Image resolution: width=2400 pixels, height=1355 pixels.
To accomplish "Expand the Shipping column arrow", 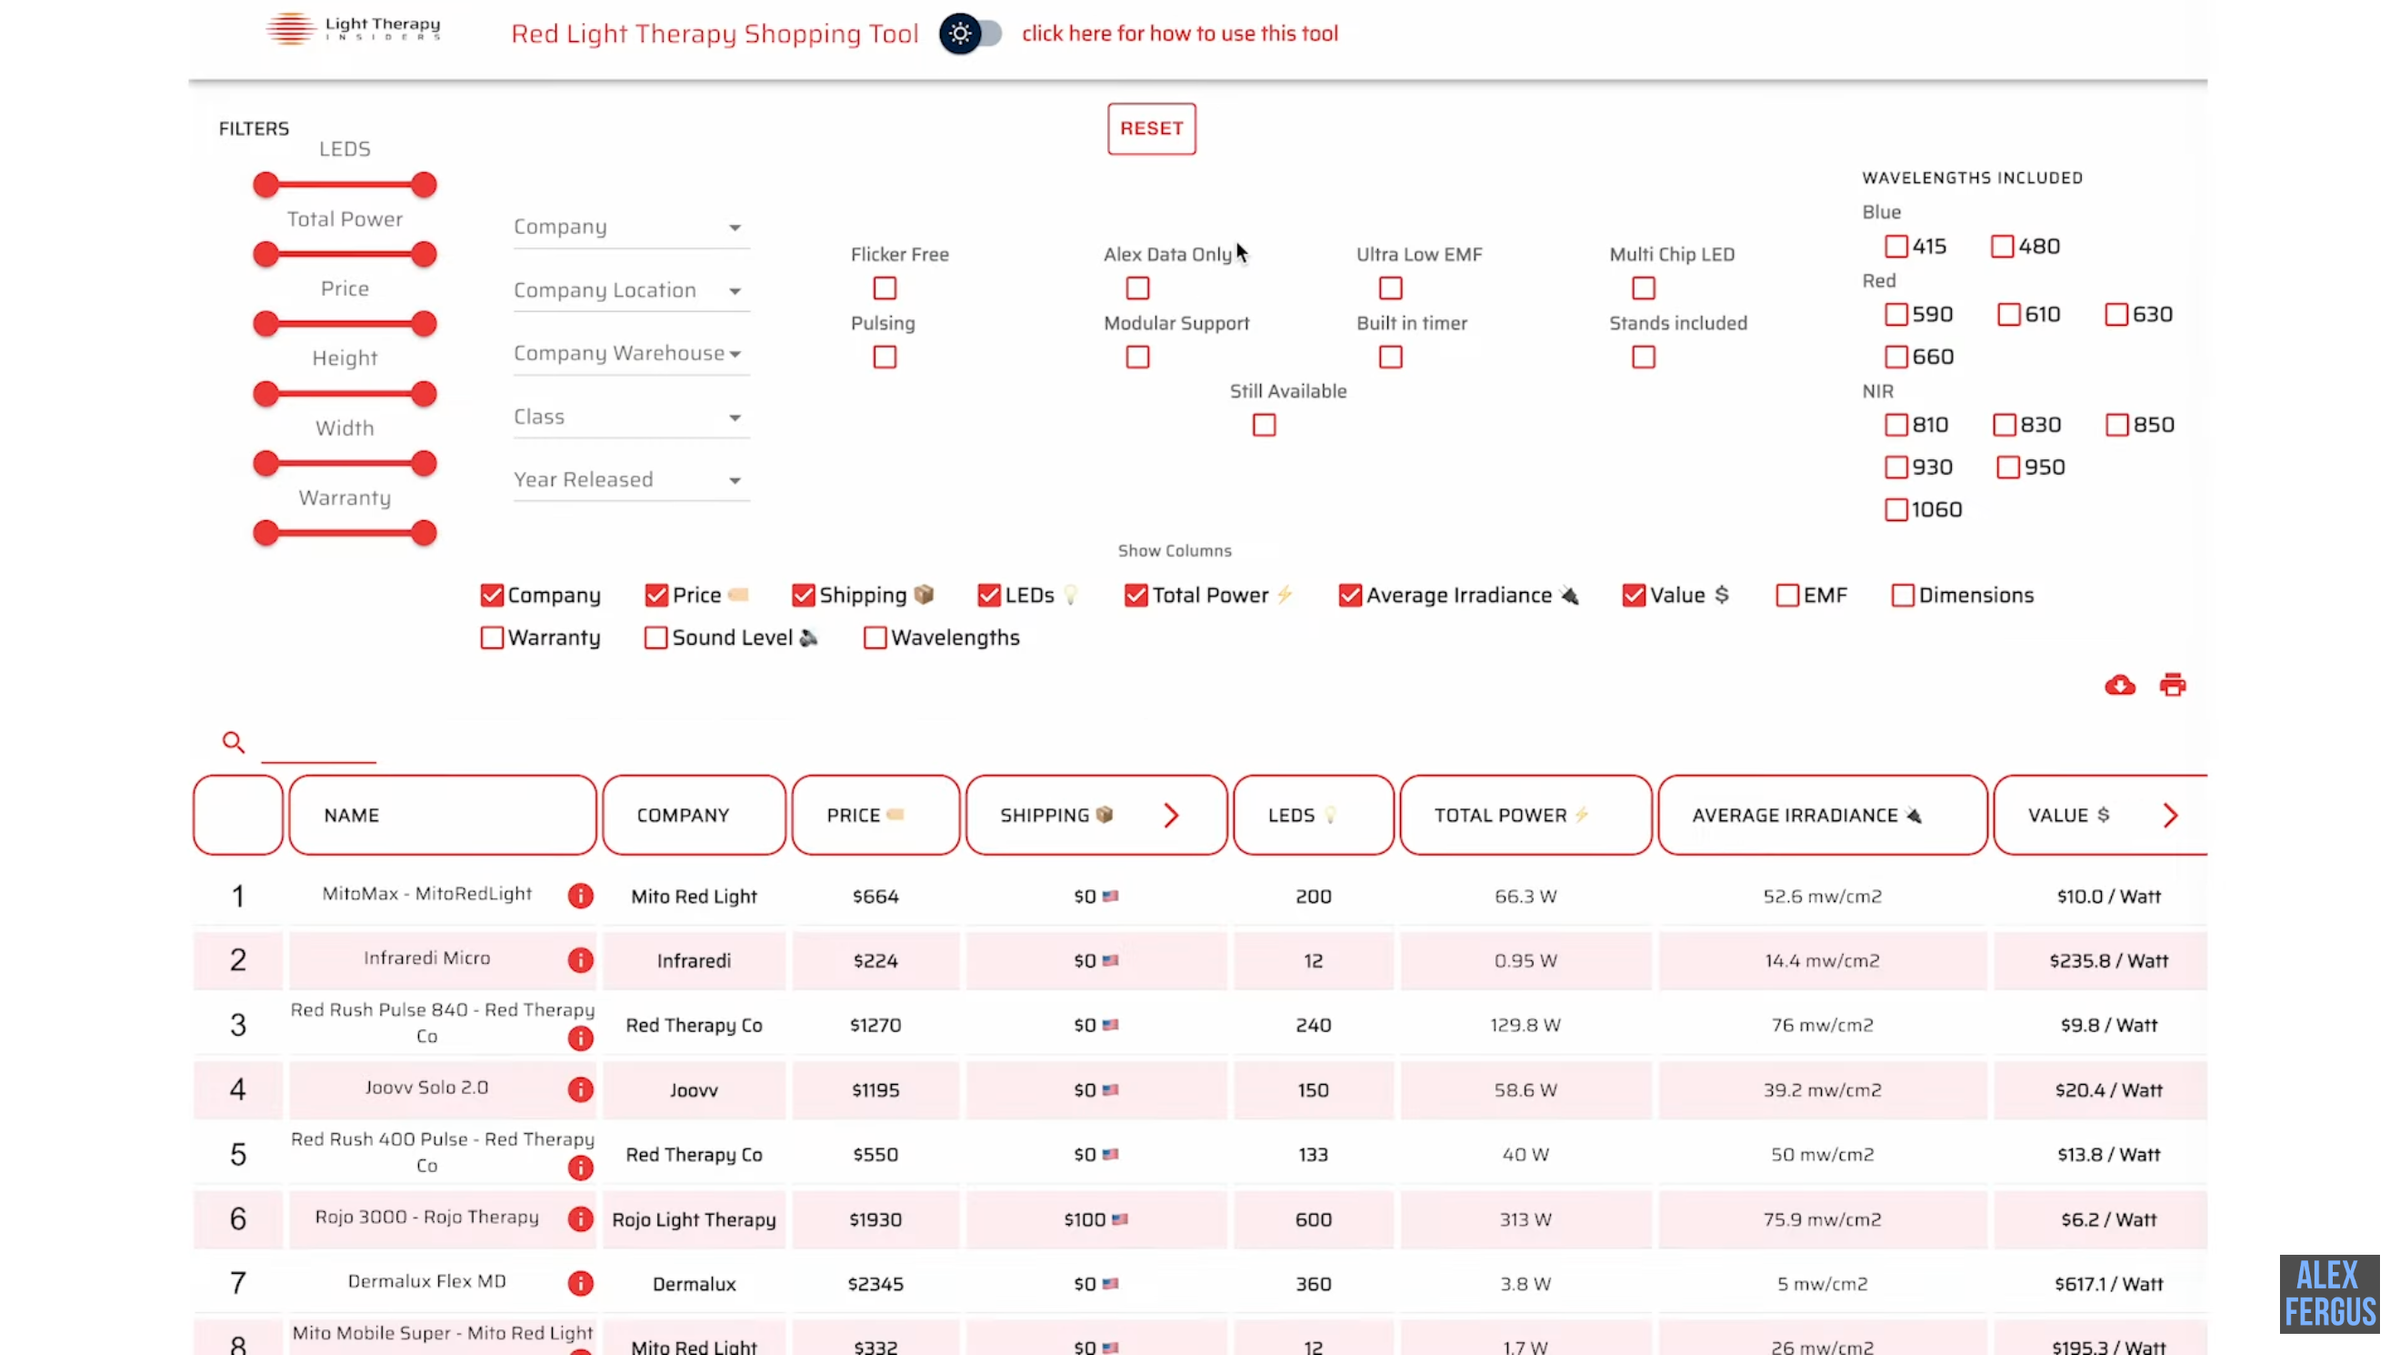I will tap(1171, 815).
